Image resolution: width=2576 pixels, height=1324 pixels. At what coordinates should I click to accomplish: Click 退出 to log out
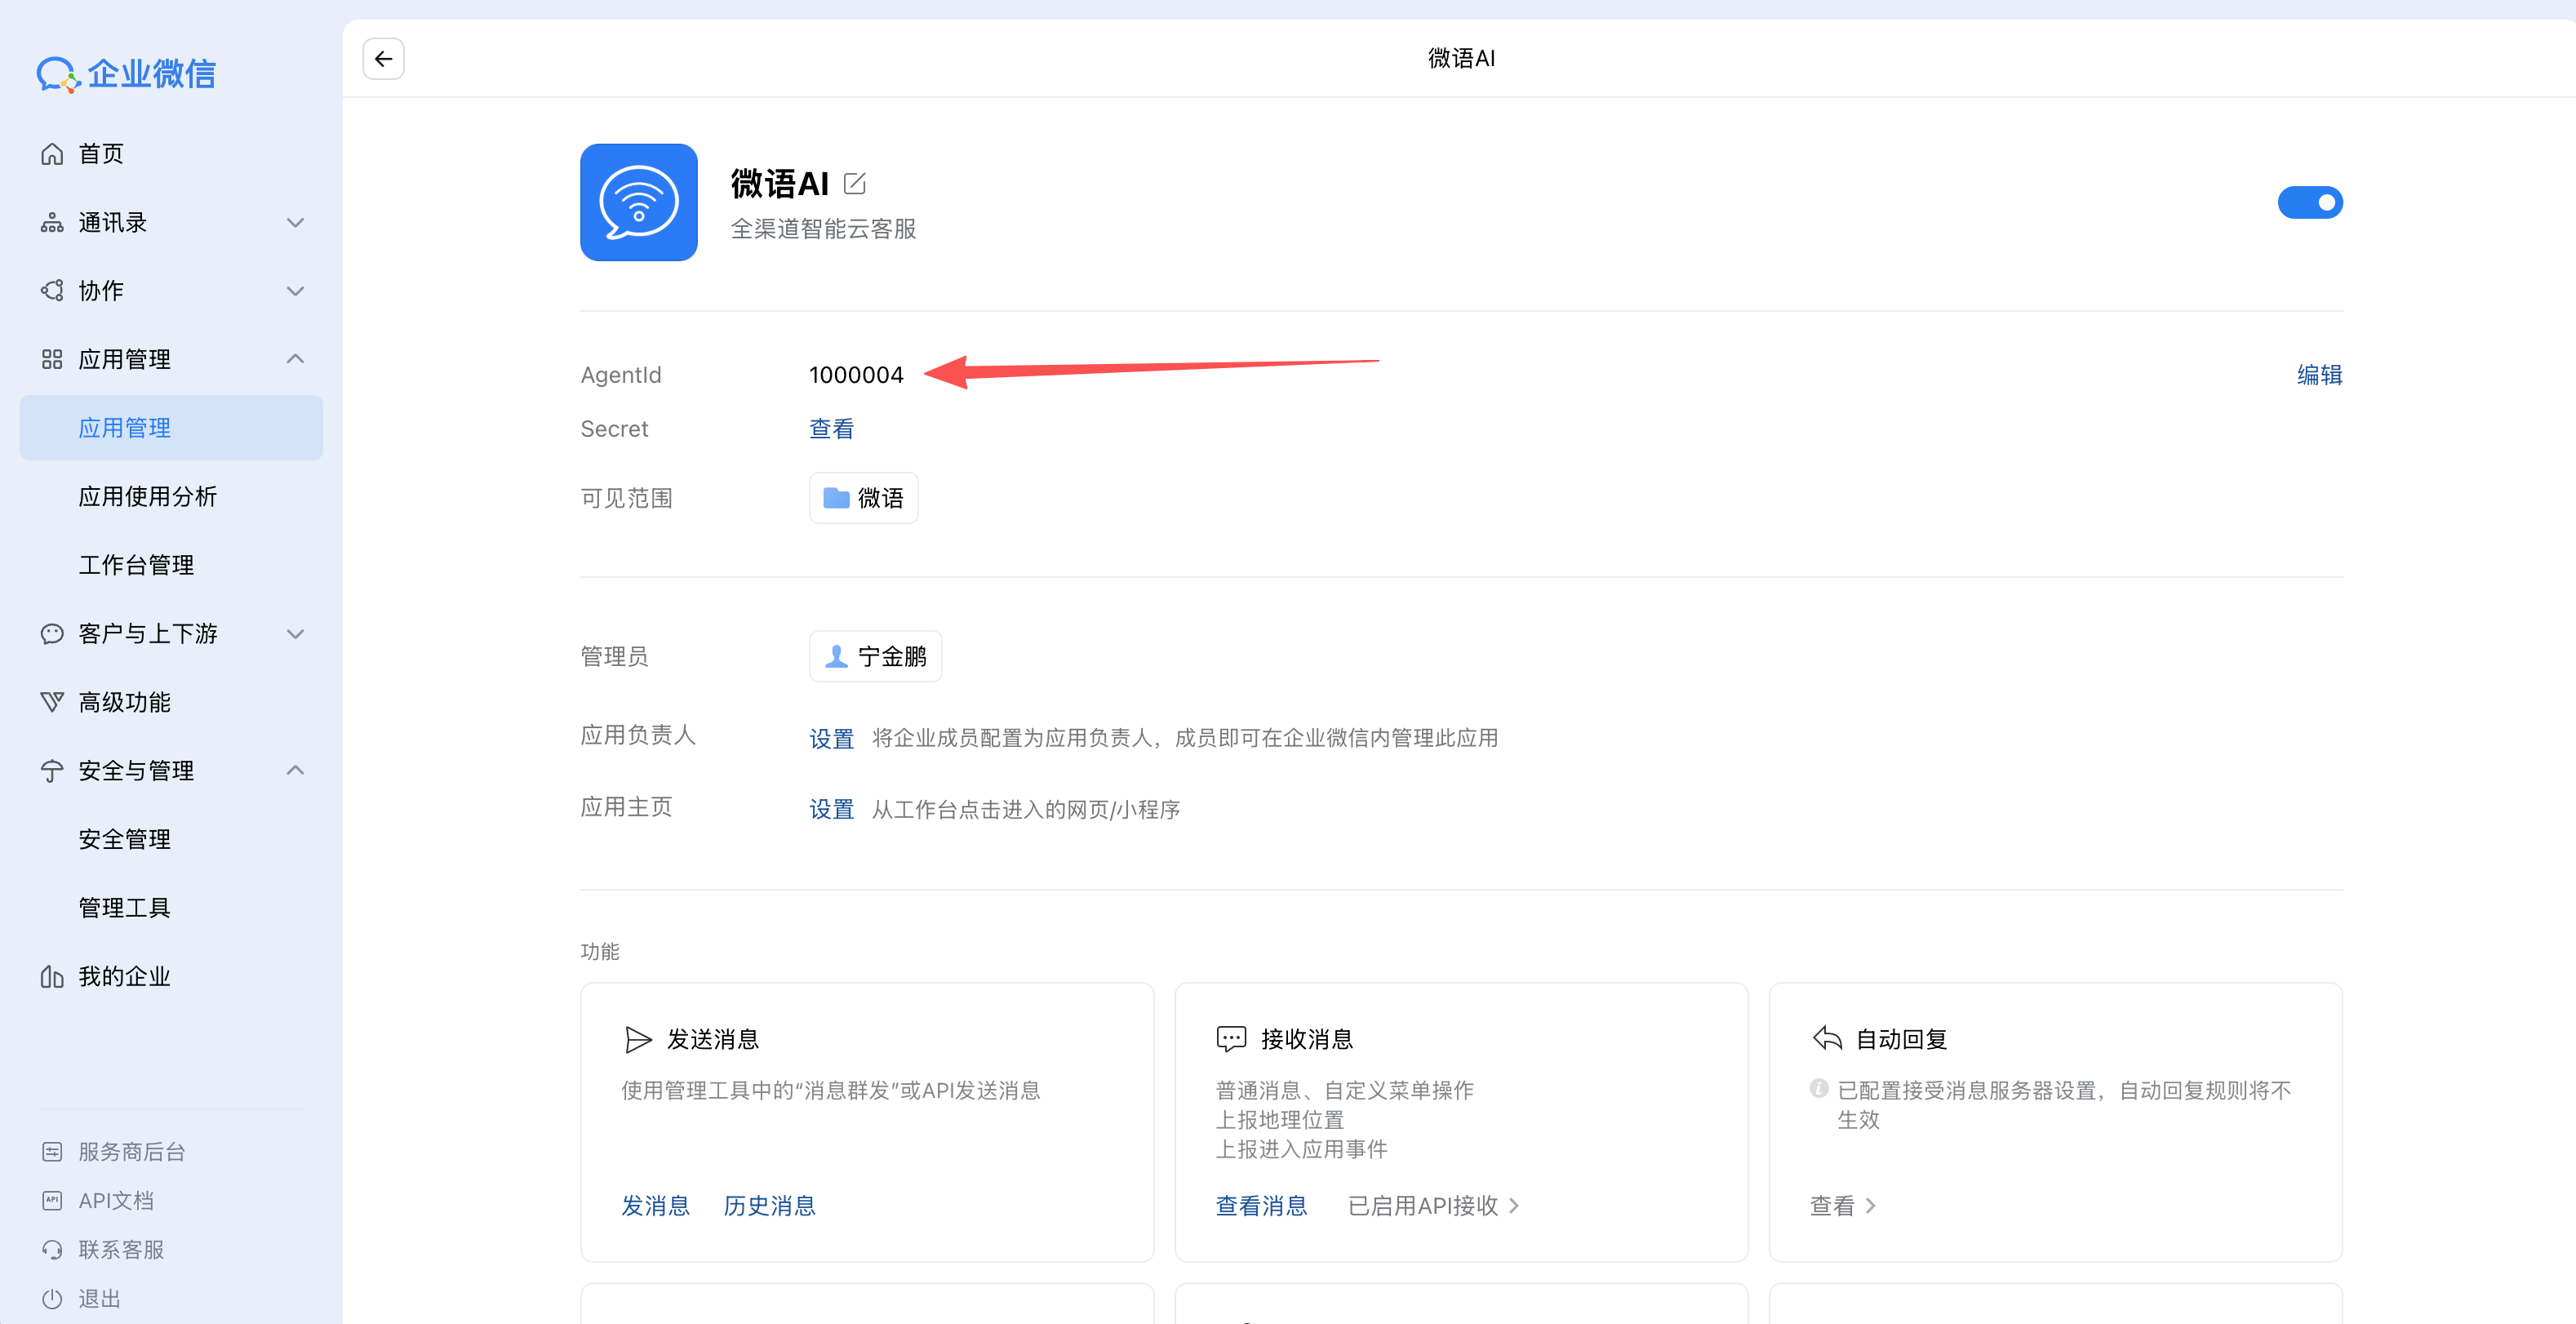(99, 1298)
